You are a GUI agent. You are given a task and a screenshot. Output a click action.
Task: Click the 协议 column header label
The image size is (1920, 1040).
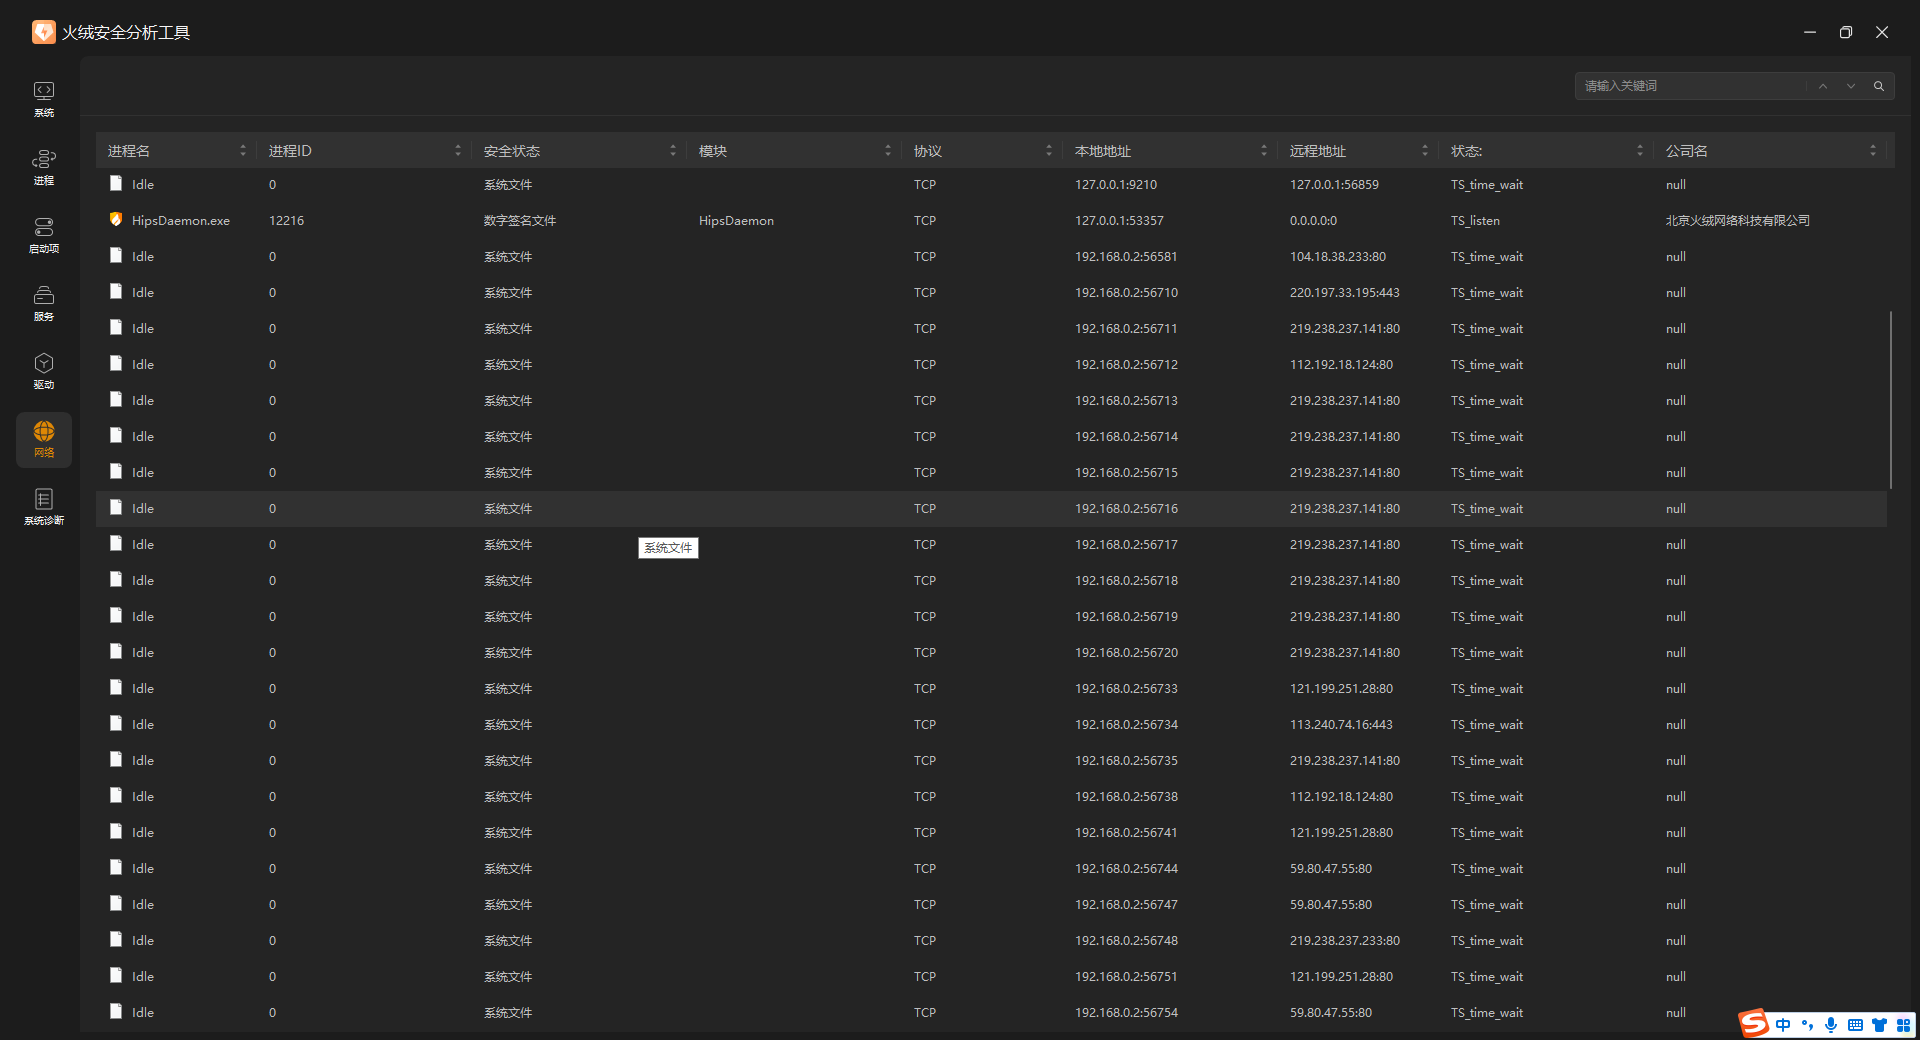(928, 151)
